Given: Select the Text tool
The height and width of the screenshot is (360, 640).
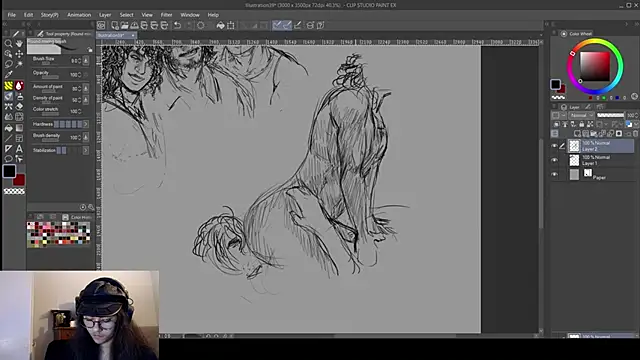Looking at the screenshot, I should (x=19, y=149).
